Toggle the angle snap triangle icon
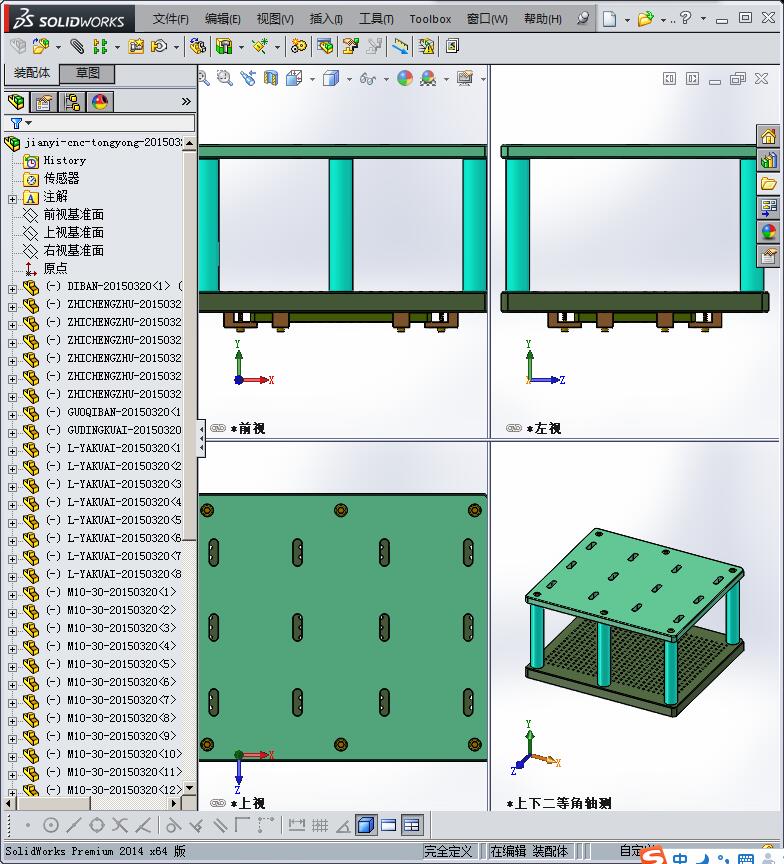784x864 pixels. point(343,825)
